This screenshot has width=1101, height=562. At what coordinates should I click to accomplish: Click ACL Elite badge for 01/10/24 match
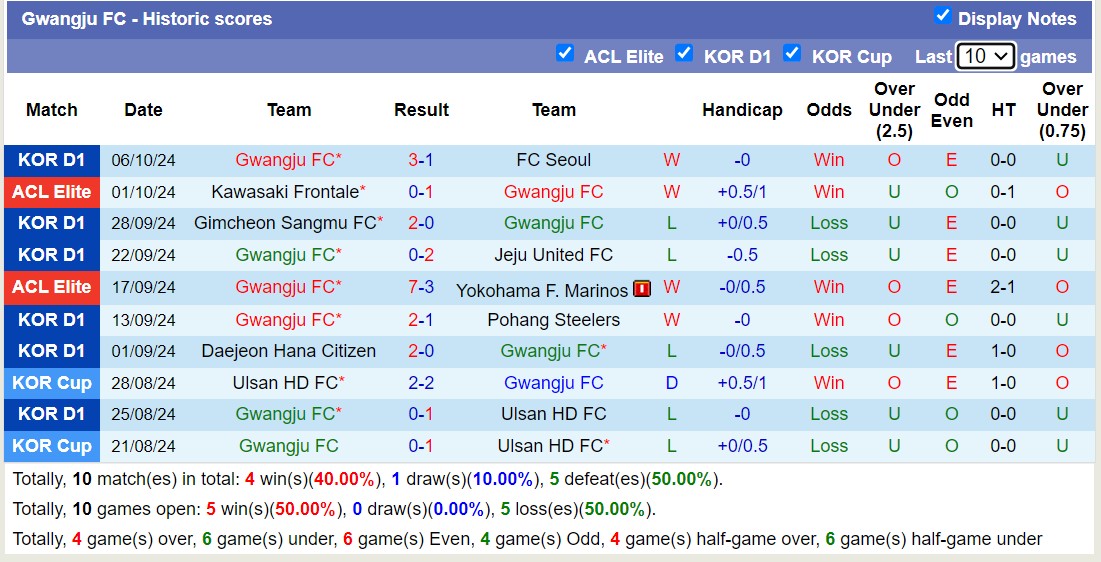coord(52,192)
